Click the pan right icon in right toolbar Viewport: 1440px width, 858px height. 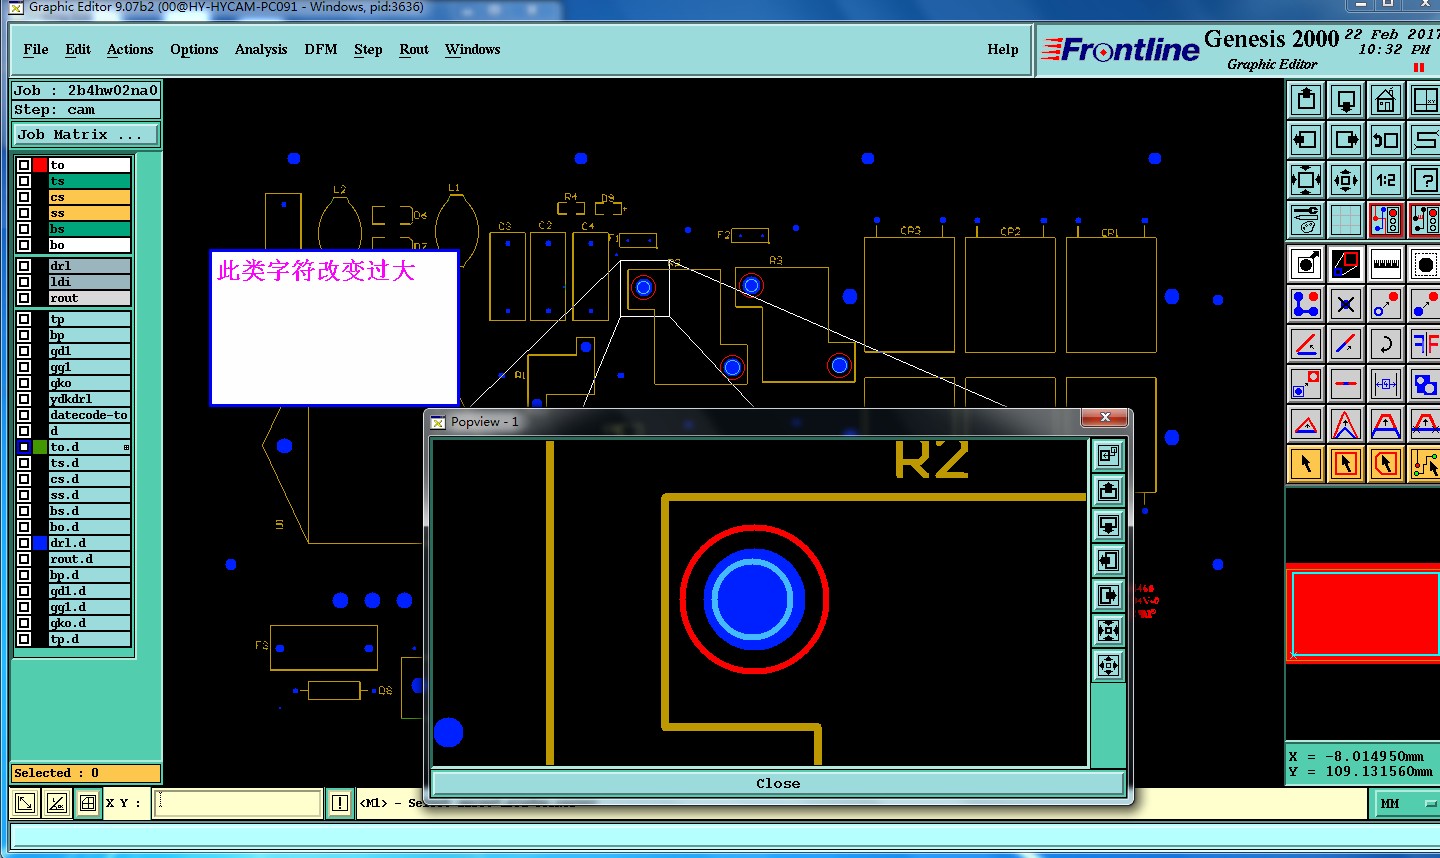tap(1346, 140)
